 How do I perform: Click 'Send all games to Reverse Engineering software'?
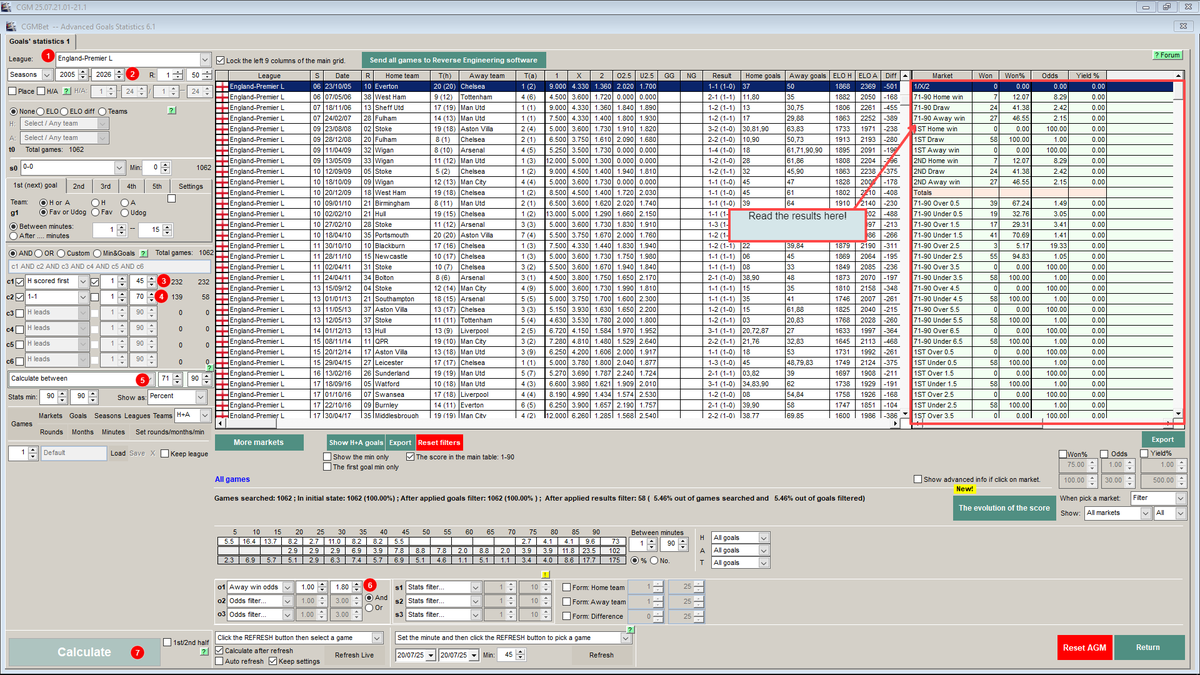[454, 61]
